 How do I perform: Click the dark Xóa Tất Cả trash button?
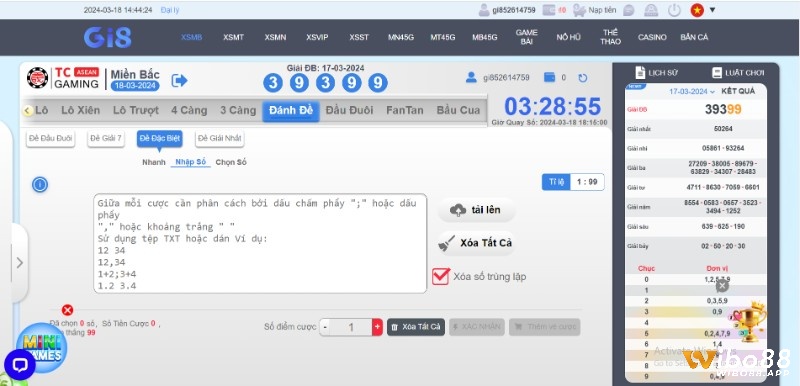click(x=416, y=327)
